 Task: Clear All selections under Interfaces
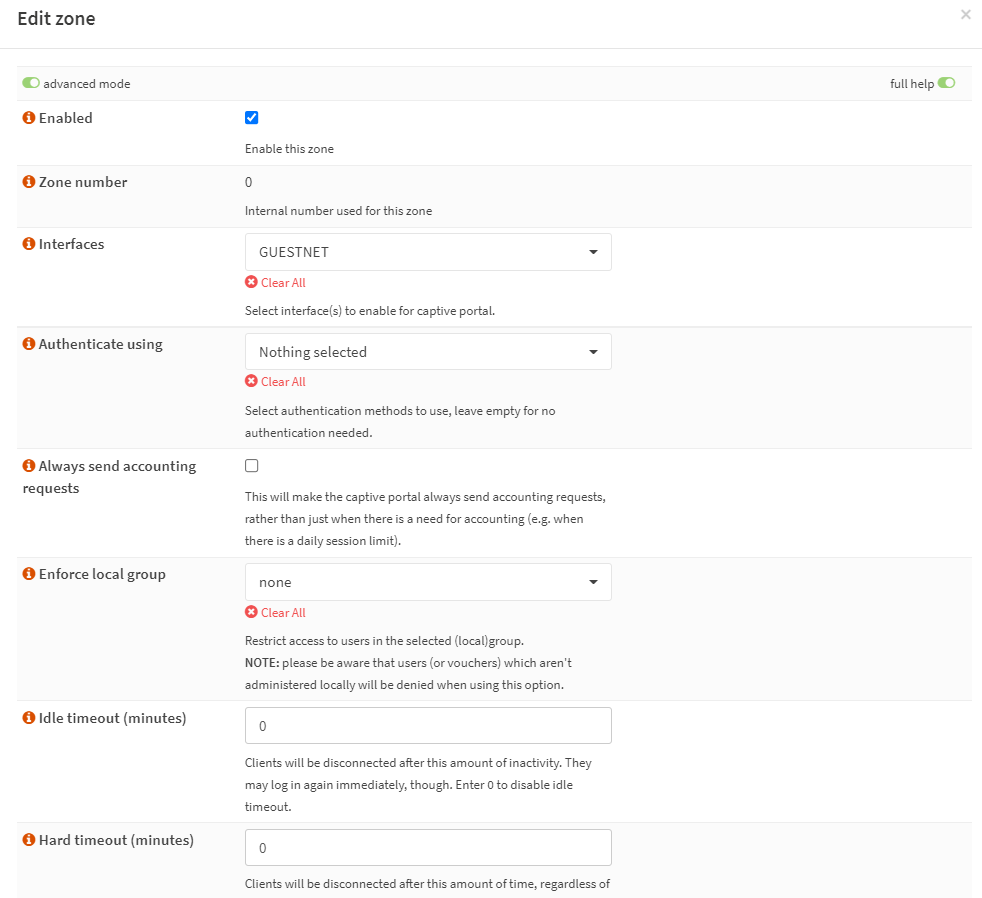276,283
